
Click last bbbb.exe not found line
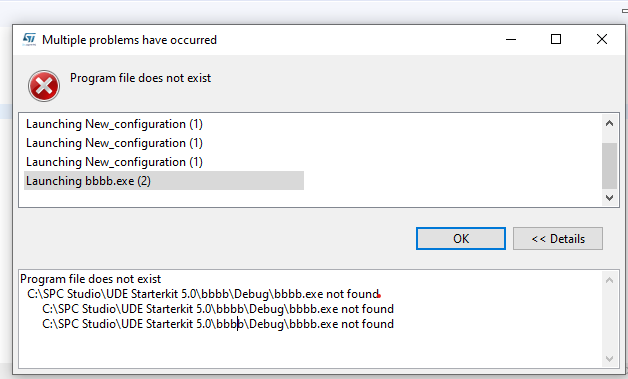pos(218,324)
